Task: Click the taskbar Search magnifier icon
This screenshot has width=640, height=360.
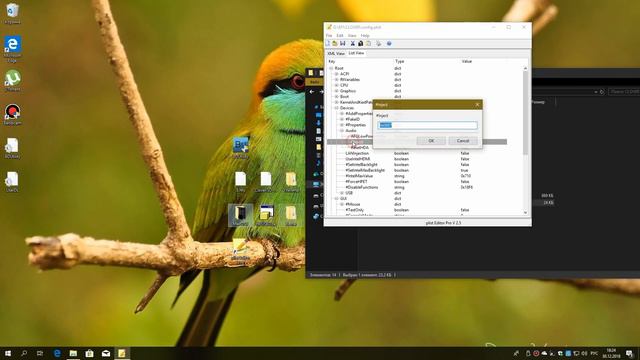Action: tap(24, 353)
